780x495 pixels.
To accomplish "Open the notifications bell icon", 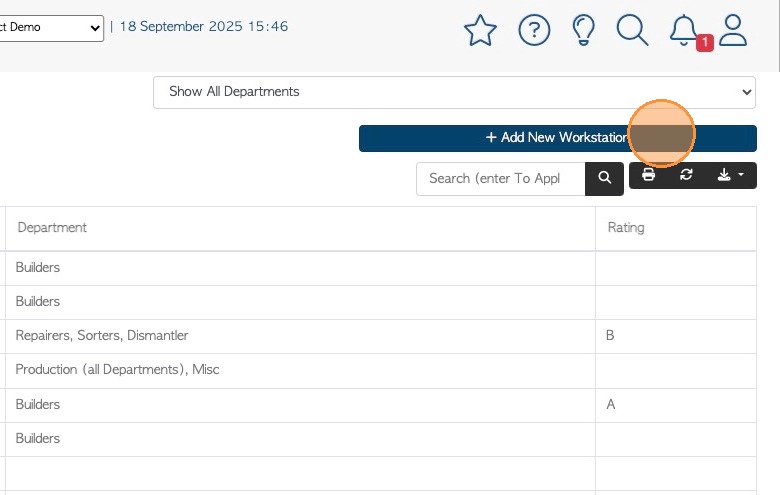I will 684,31.
